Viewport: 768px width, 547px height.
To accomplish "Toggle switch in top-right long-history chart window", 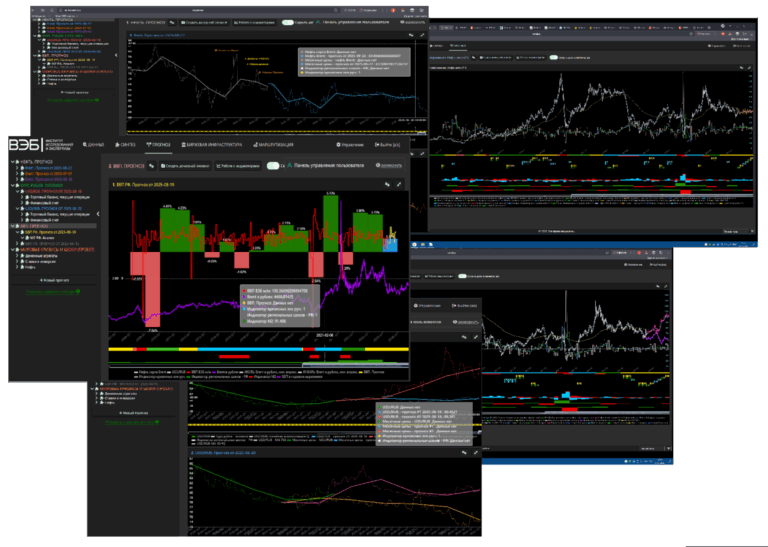I will [x=553, y=57].
